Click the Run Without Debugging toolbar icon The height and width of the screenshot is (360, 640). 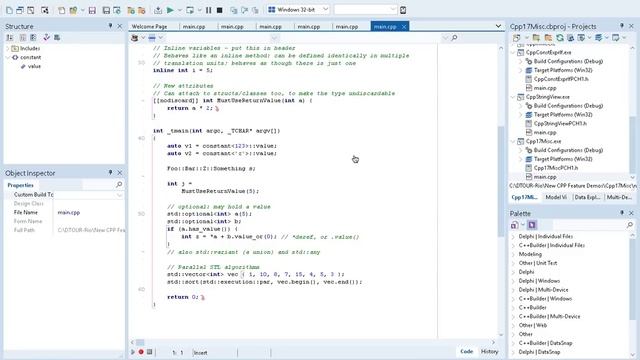[x=190, y=10]
